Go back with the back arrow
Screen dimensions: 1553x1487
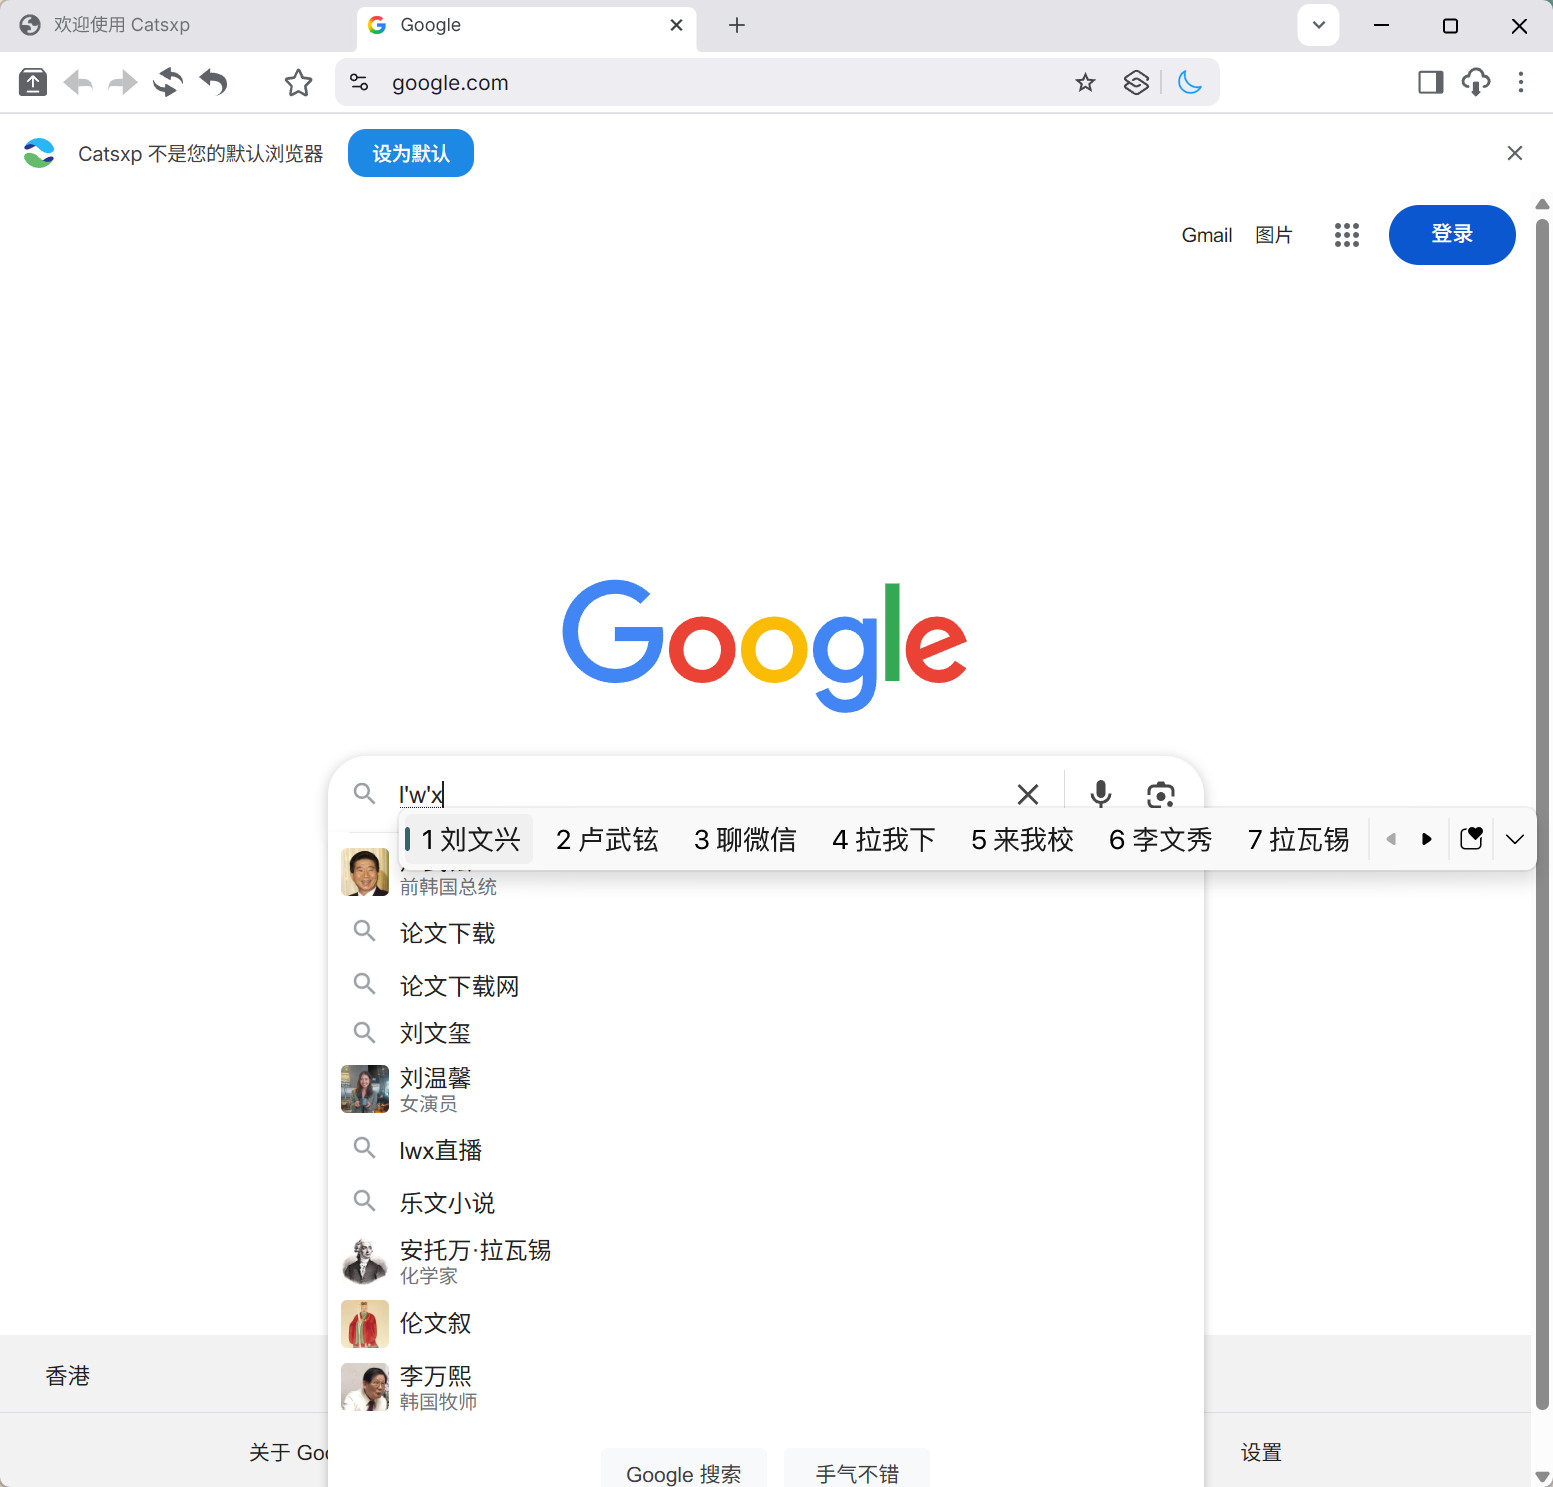pos(78,82)
